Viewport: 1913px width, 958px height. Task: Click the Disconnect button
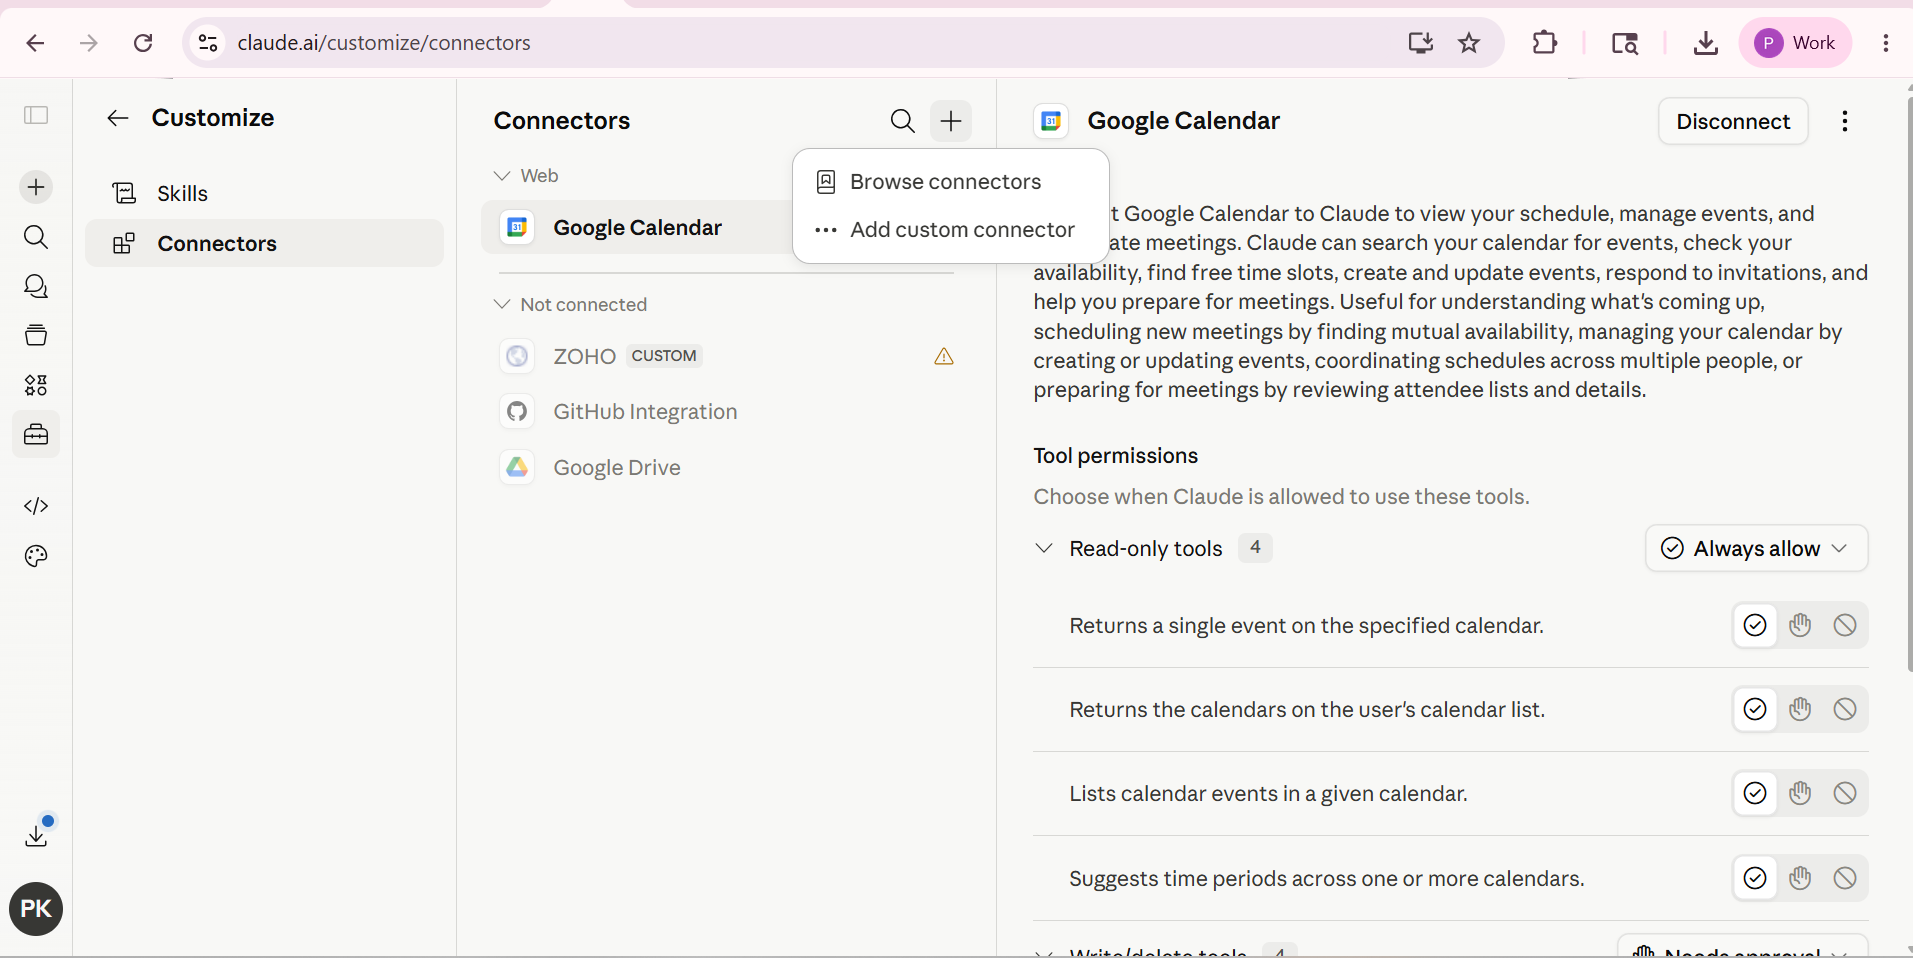click(x=1733, y=121)
